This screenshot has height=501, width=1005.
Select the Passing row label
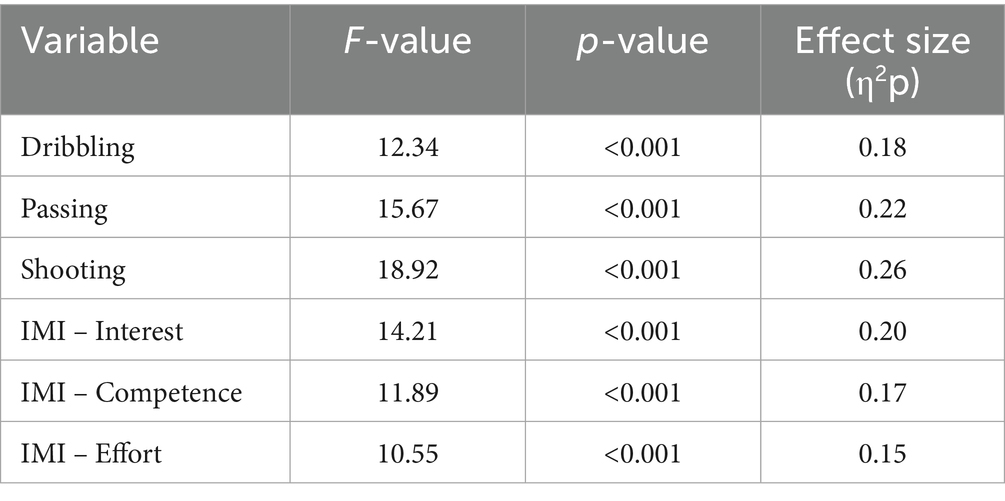[64, 208]
